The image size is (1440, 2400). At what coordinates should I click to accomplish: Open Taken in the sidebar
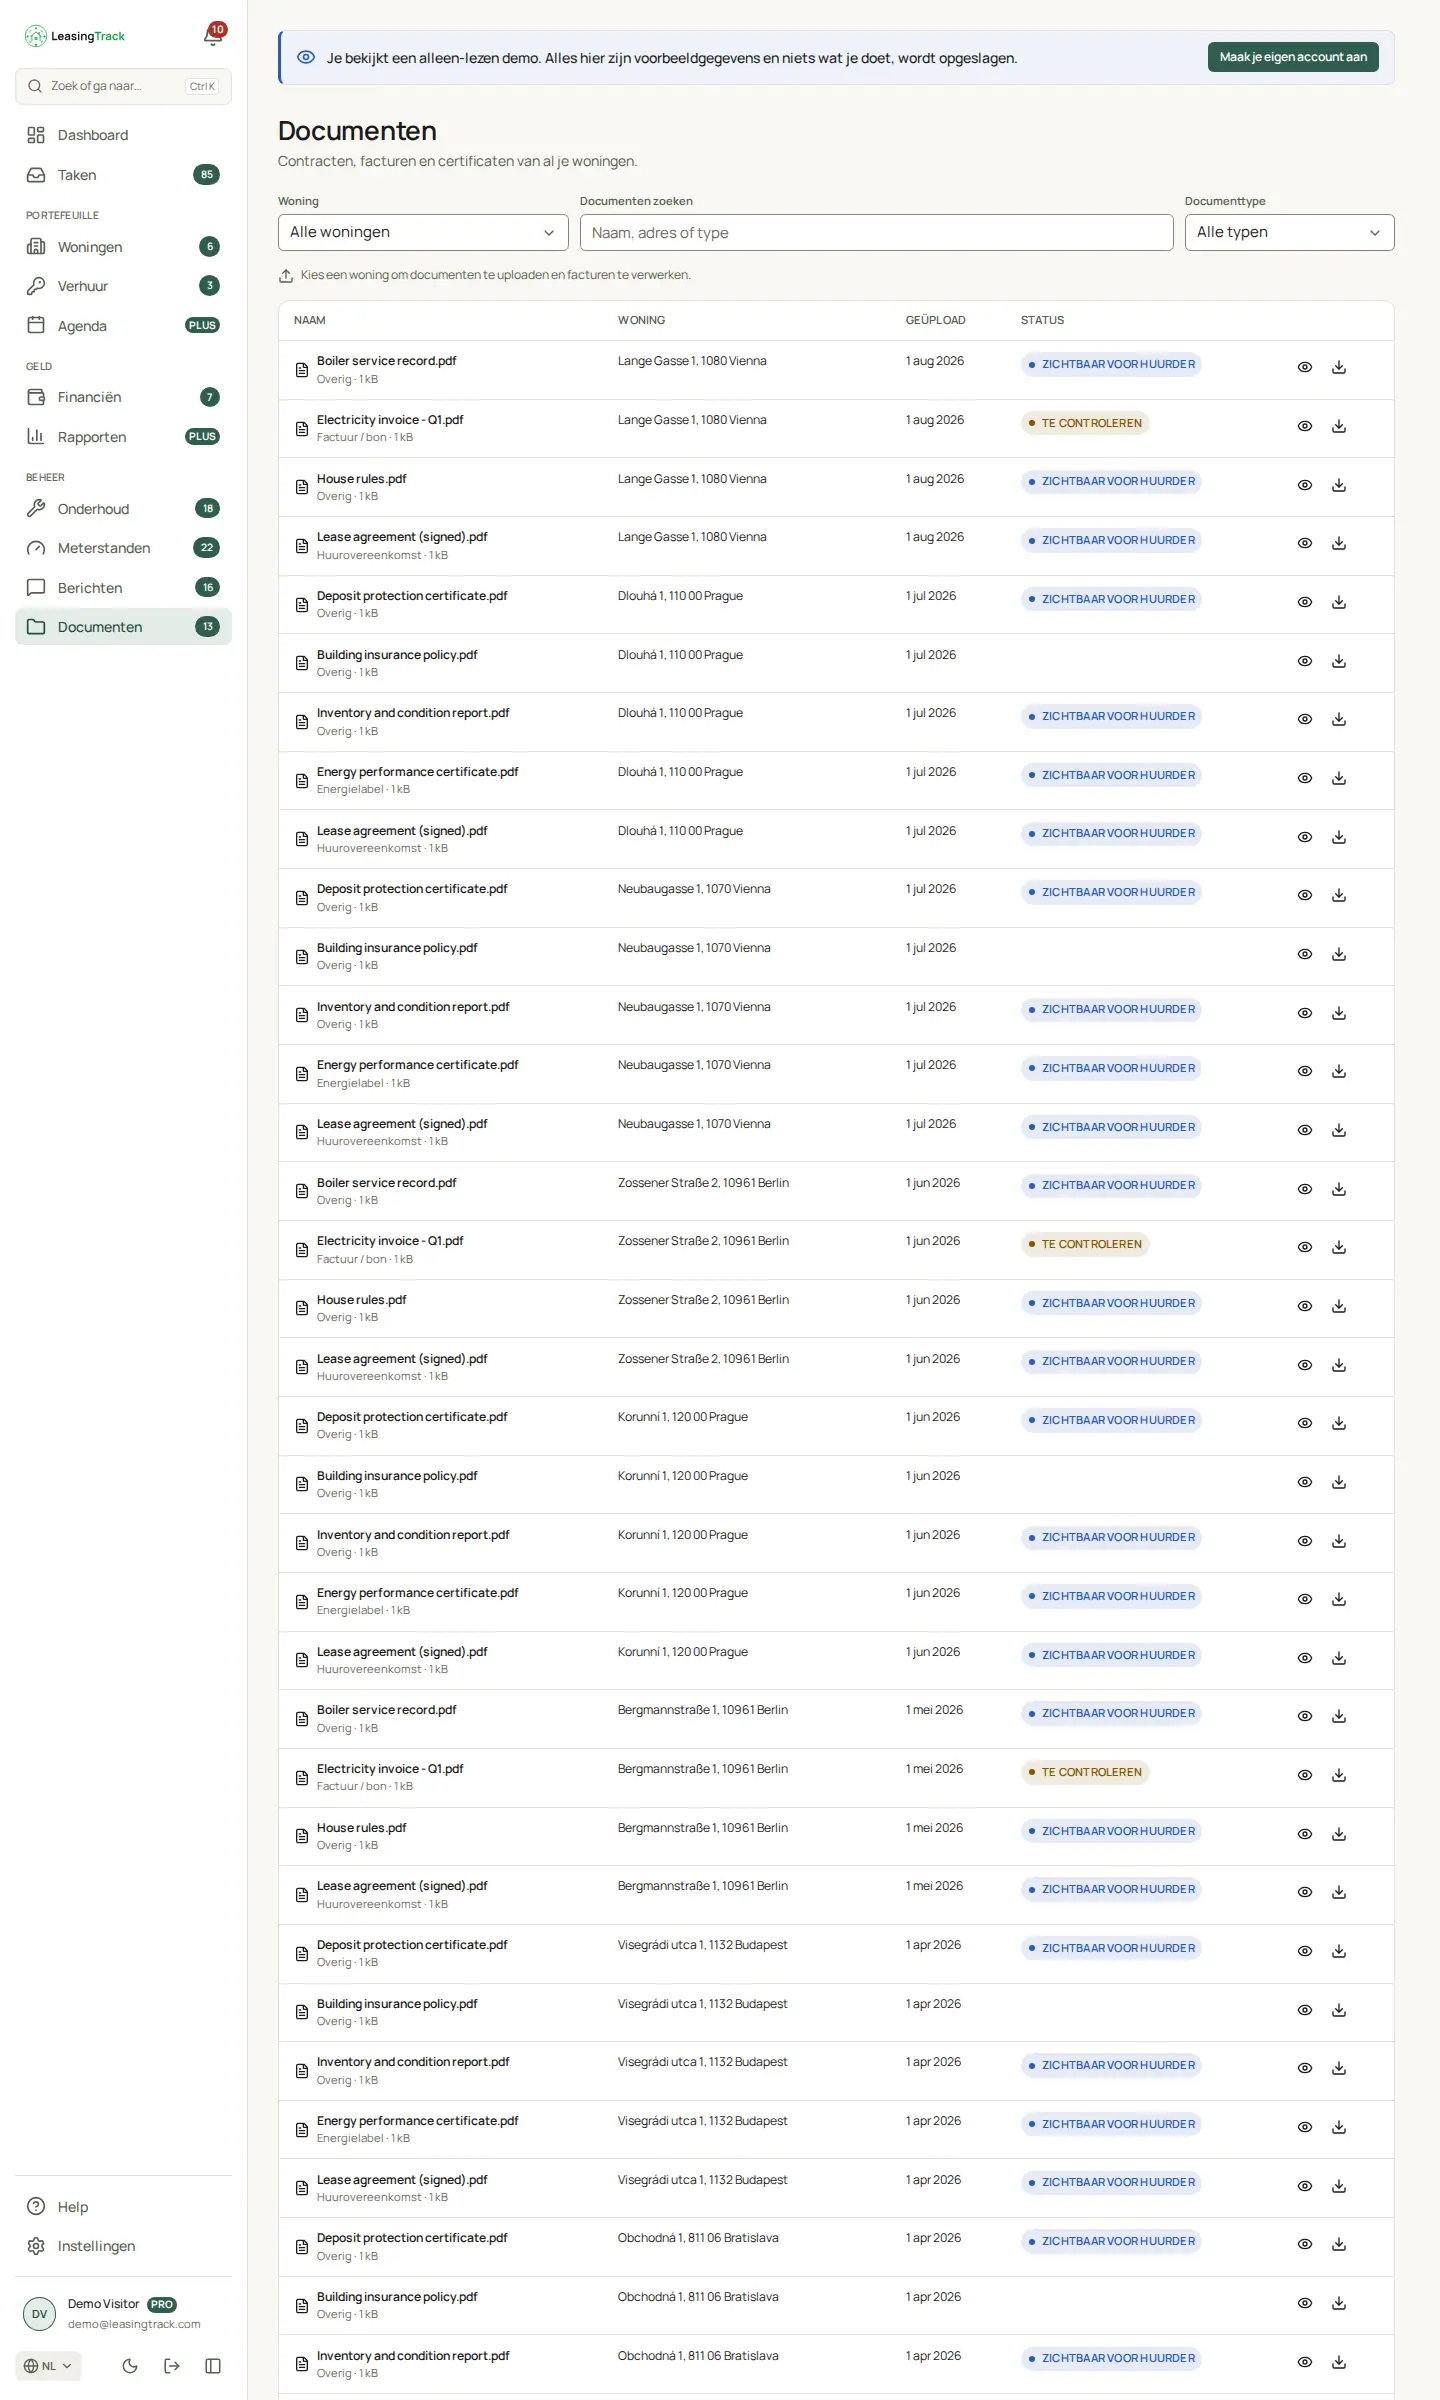click(x=123, y=175)
